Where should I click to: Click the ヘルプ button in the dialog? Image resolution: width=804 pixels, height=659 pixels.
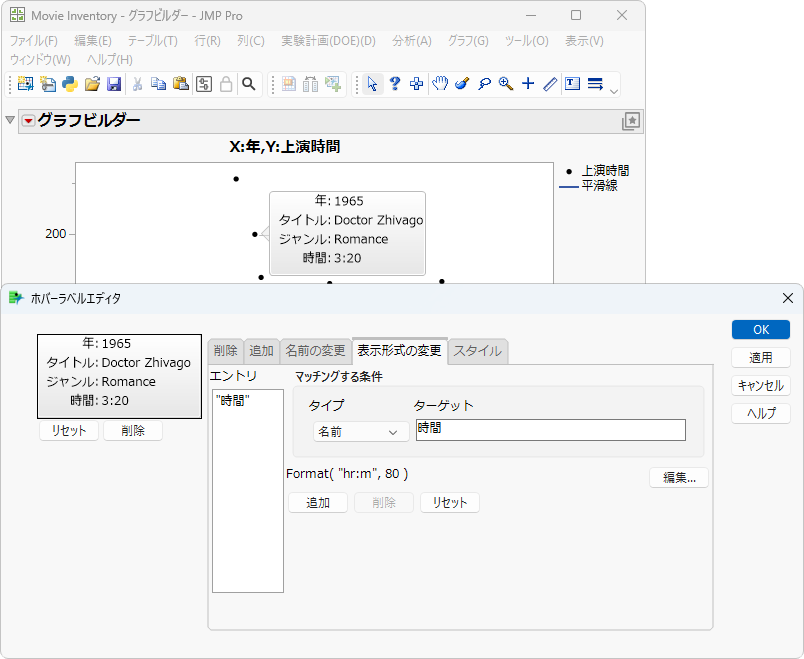761,413
